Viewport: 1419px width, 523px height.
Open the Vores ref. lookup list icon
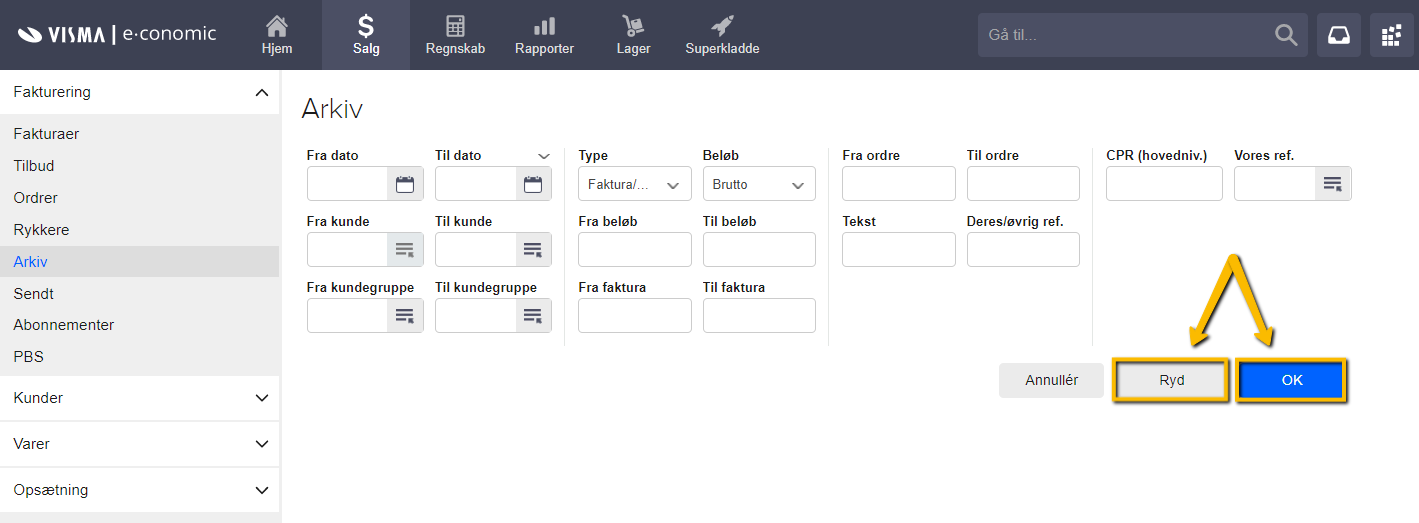[1333, 184]
